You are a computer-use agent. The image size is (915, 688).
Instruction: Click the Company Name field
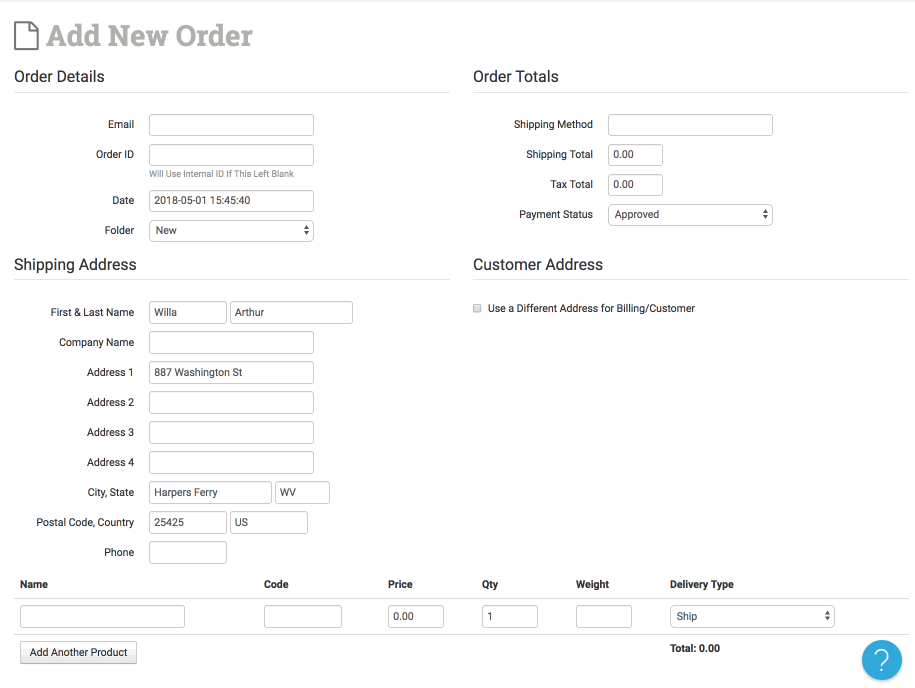coord(231,343)
